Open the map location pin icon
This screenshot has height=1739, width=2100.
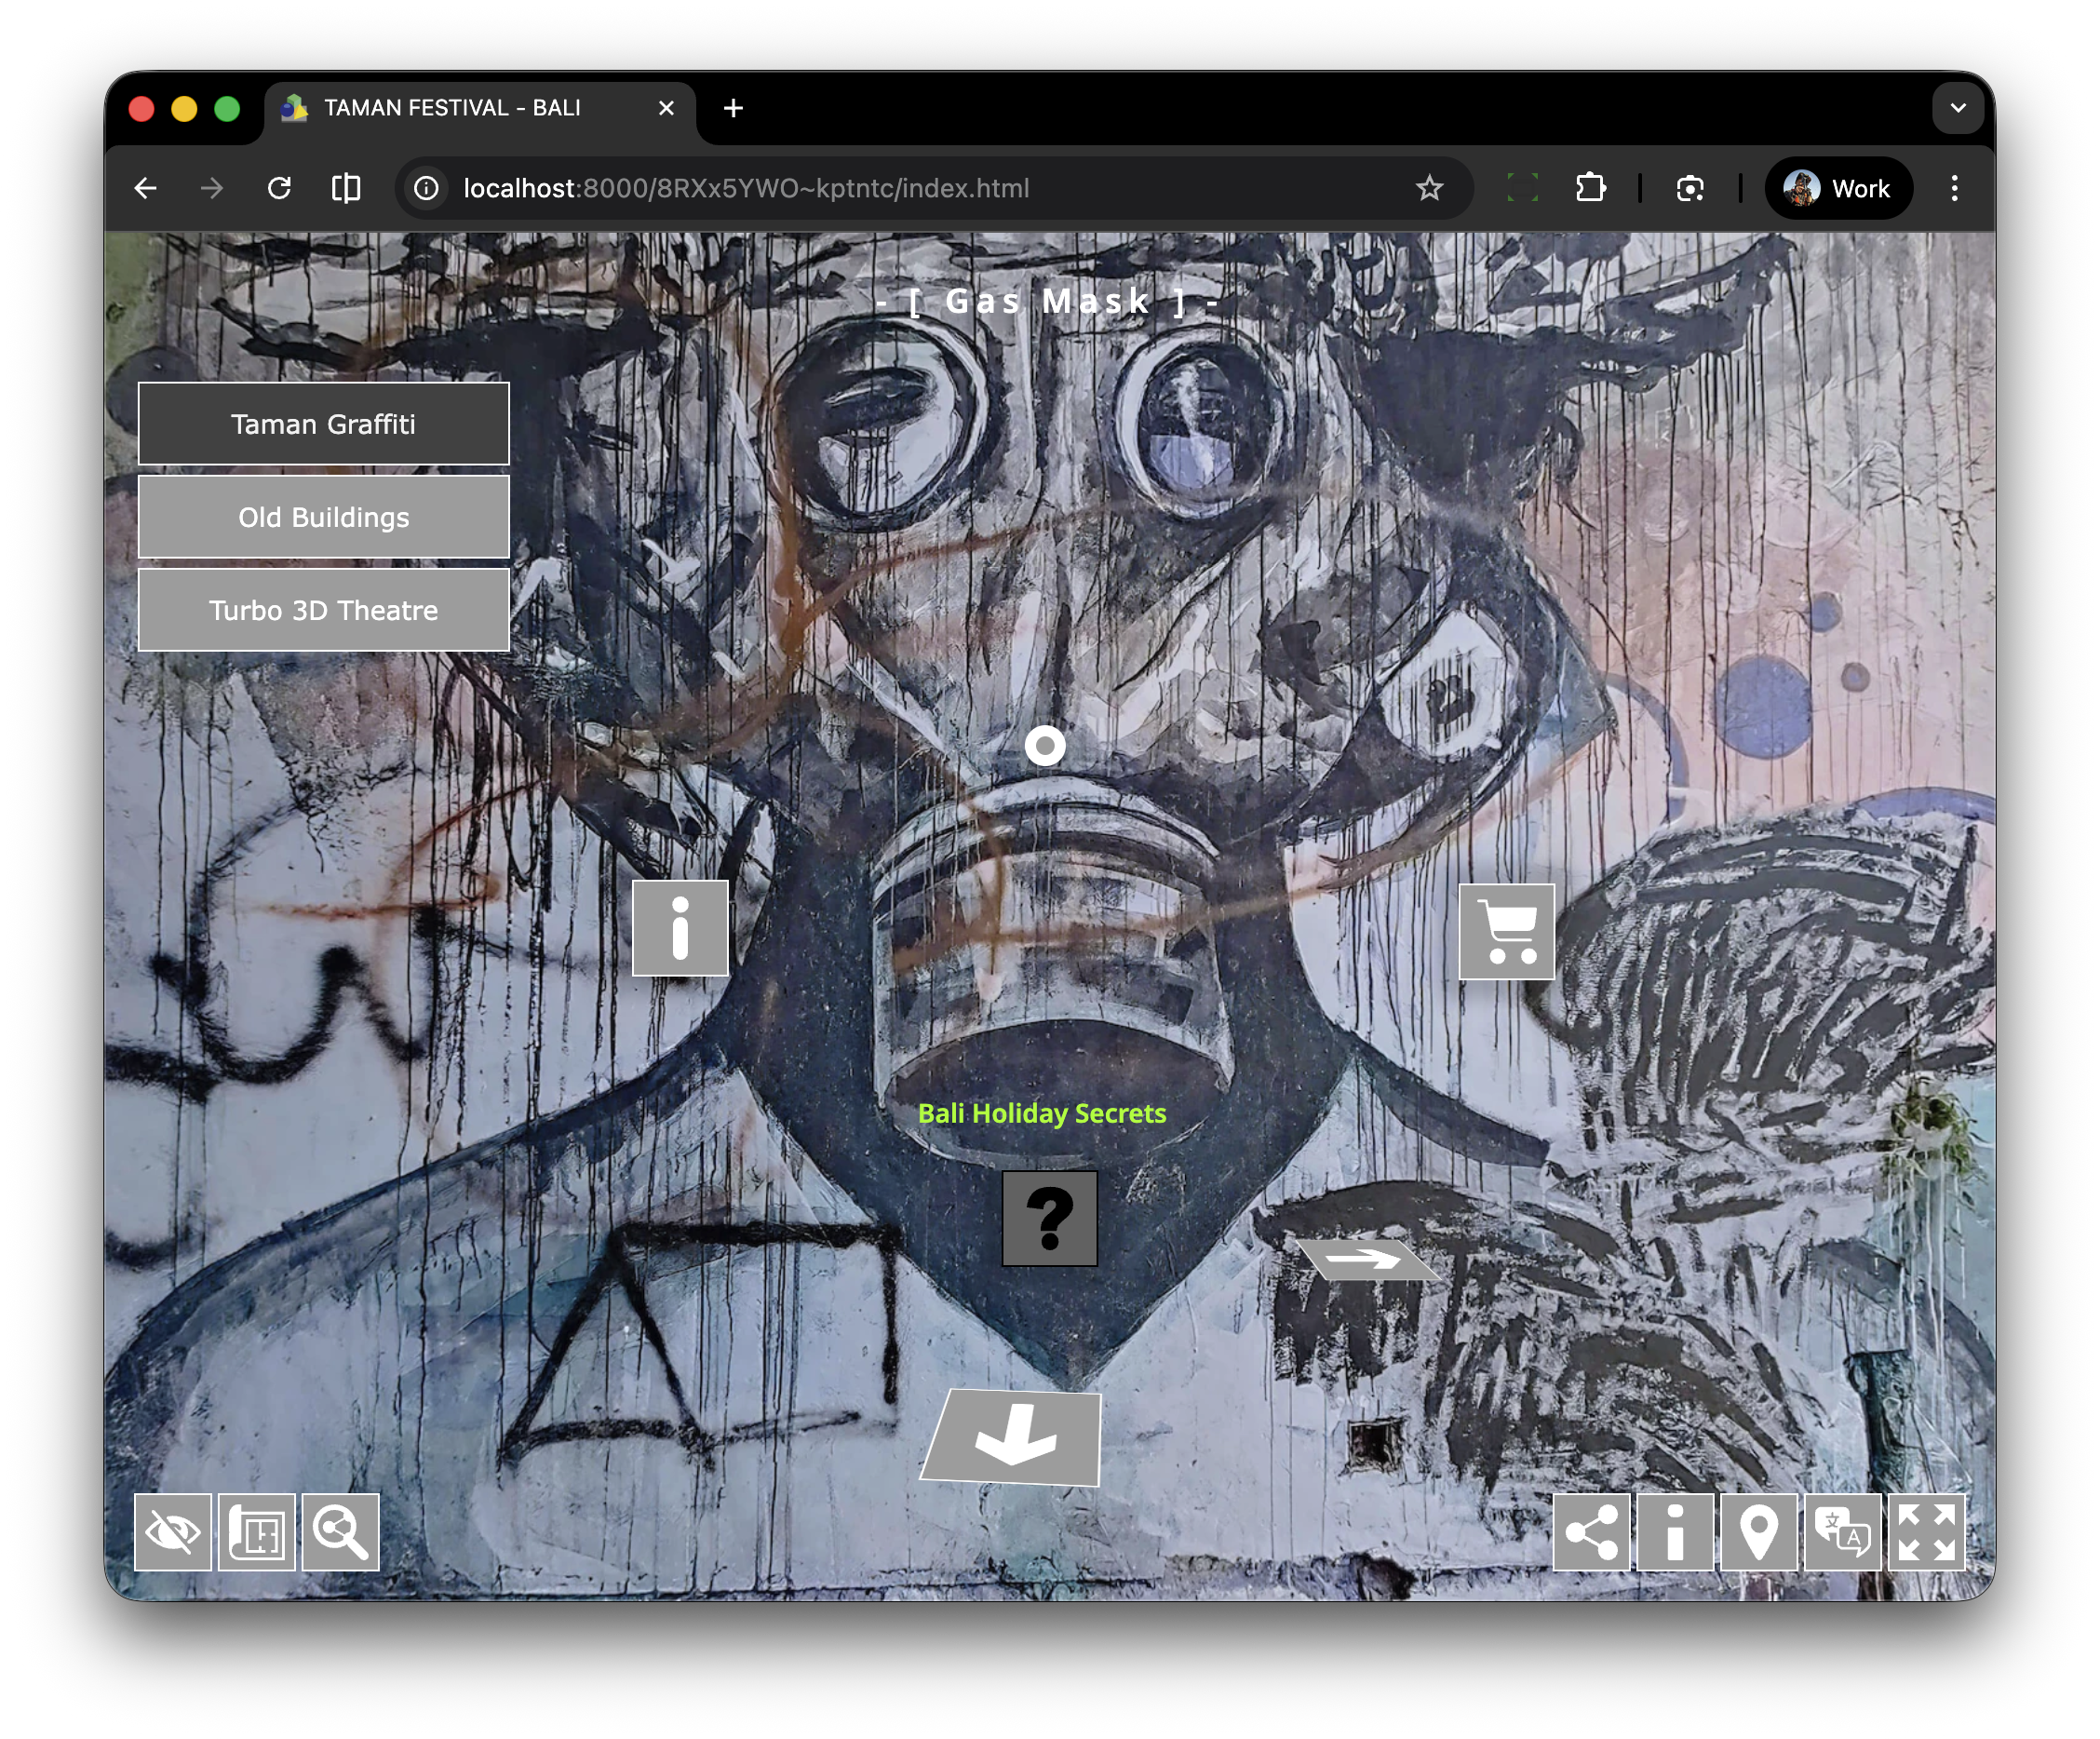click(x=1758, y=1532)
